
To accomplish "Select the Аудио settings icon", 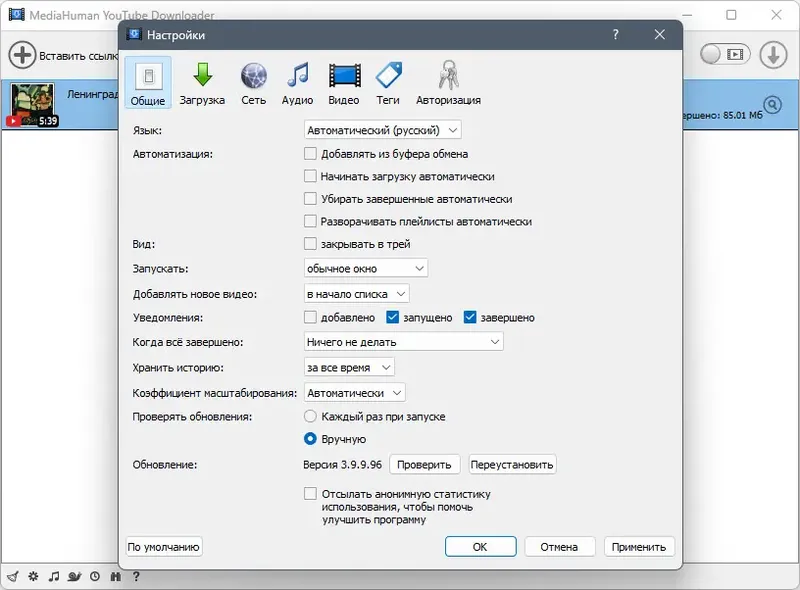I will [299, 82].
